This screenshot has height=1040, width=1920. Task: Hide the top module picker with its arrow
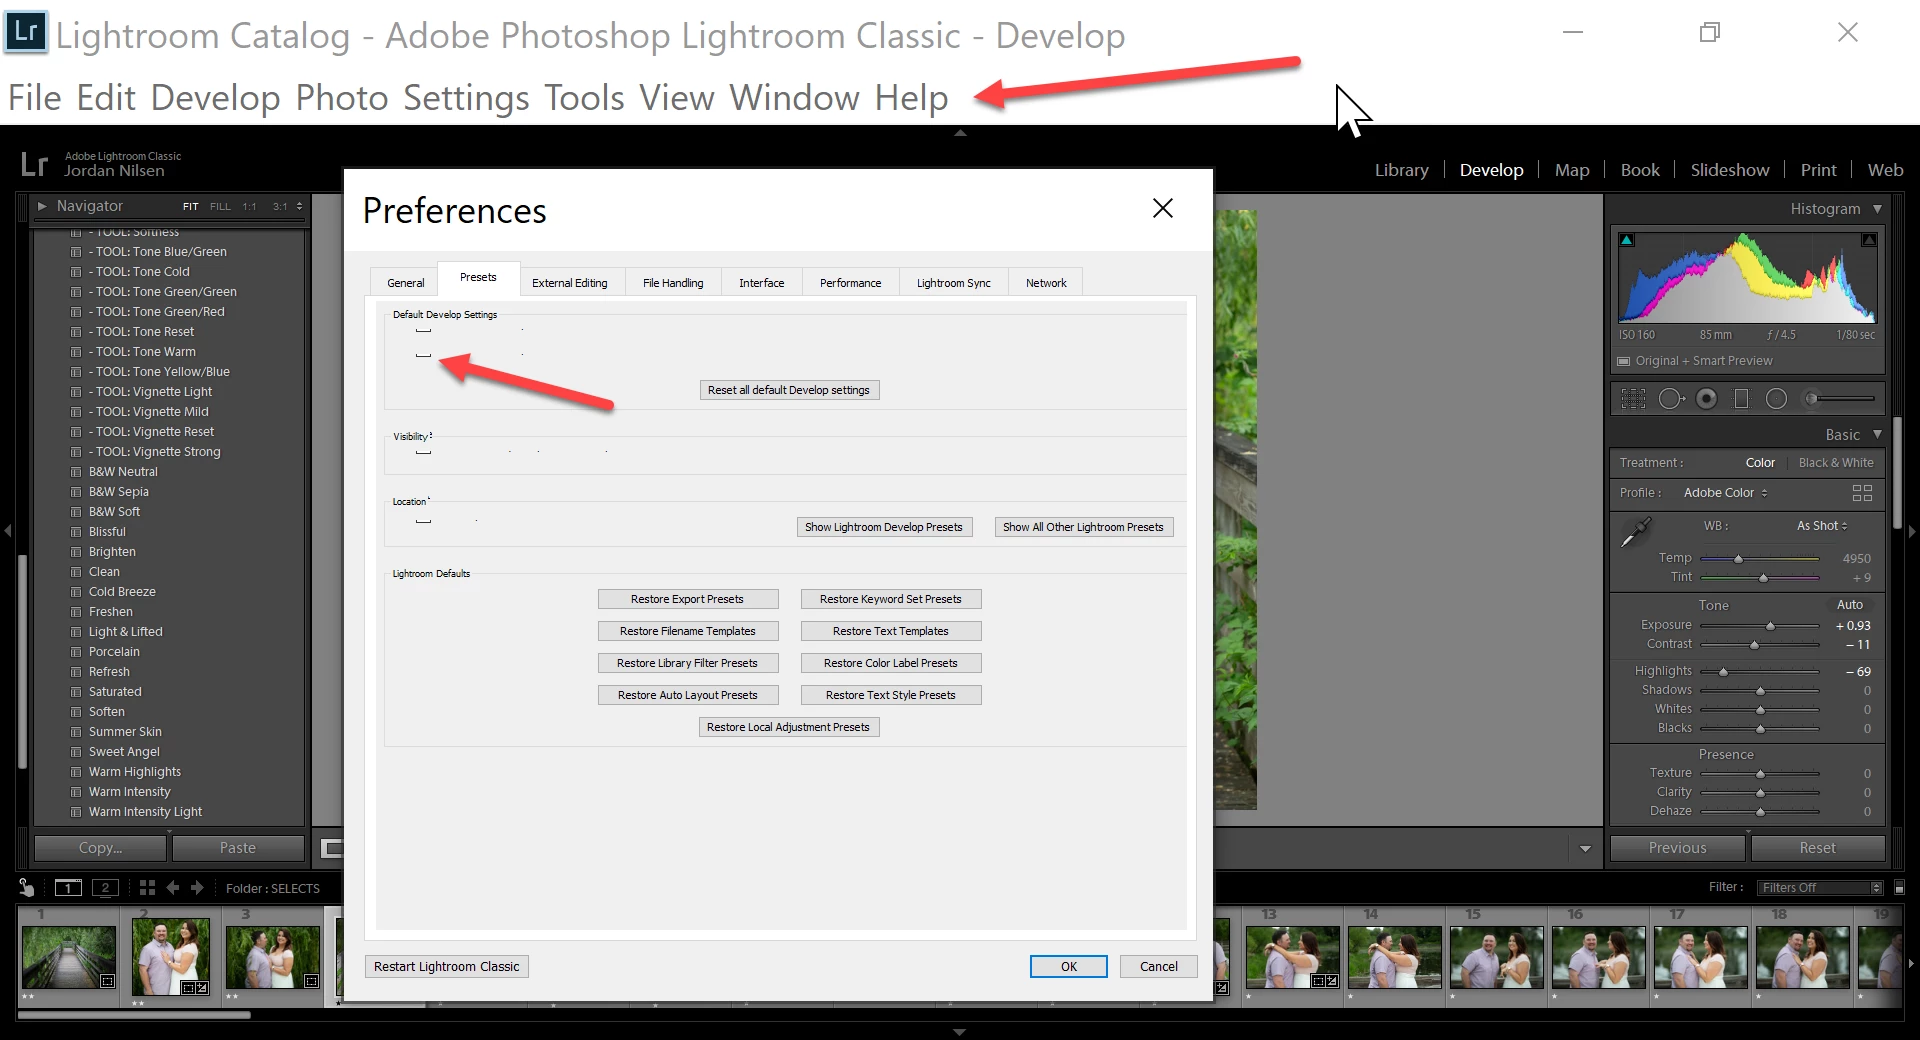coord(960,132)
